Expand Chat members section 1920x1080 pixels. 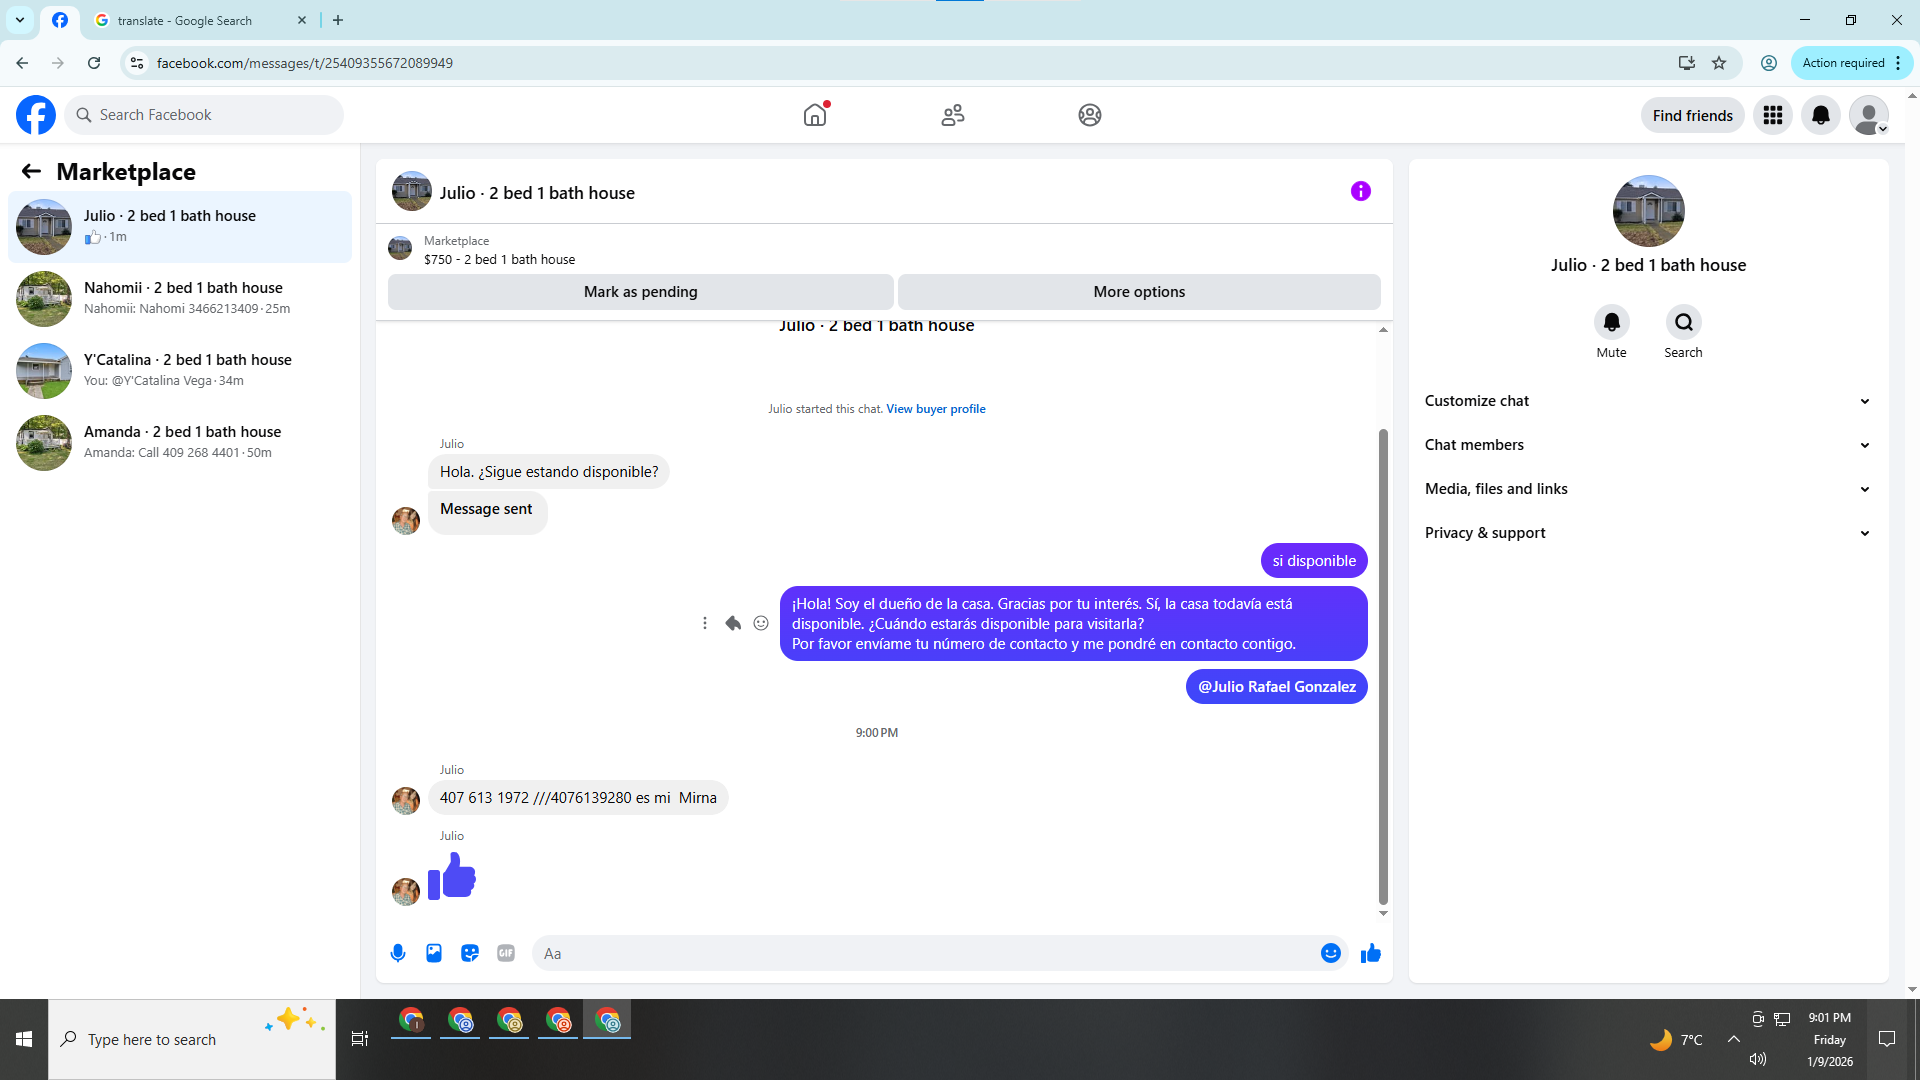[x=1647, y=445]
